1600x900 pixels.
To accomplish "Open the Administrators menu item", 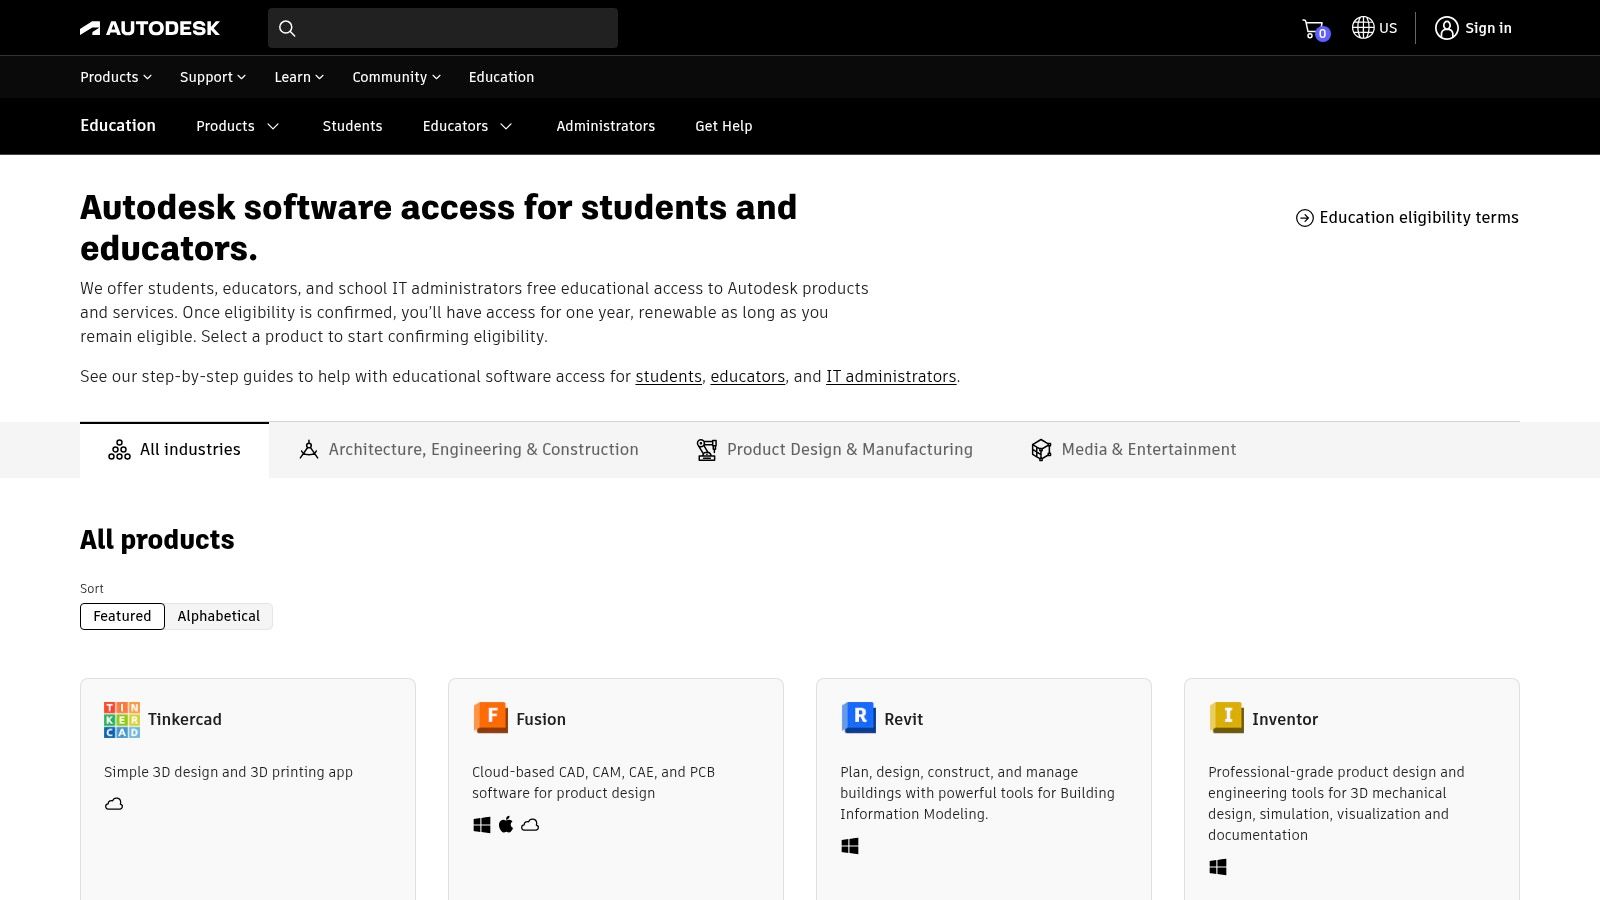I will 606,126.
